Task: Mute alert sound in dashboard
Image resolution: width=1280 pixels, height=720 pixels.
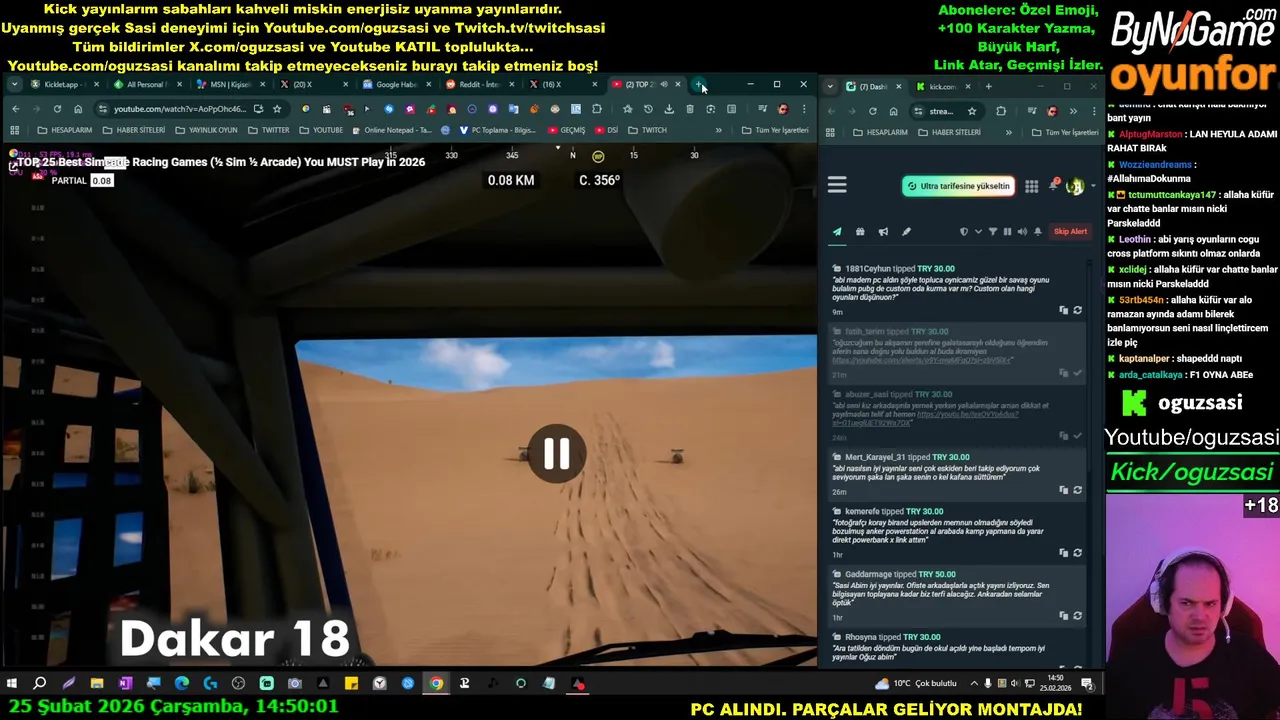Action: (x=1022, y=232)
